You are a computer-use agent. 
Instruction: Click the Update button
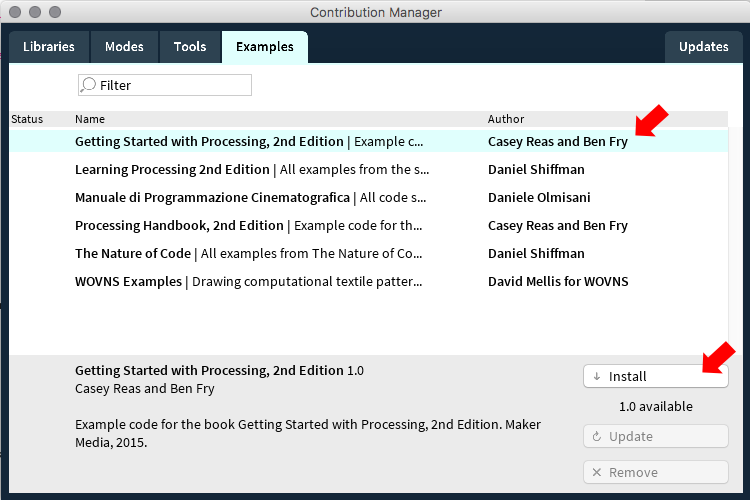[x=656, y=436]
